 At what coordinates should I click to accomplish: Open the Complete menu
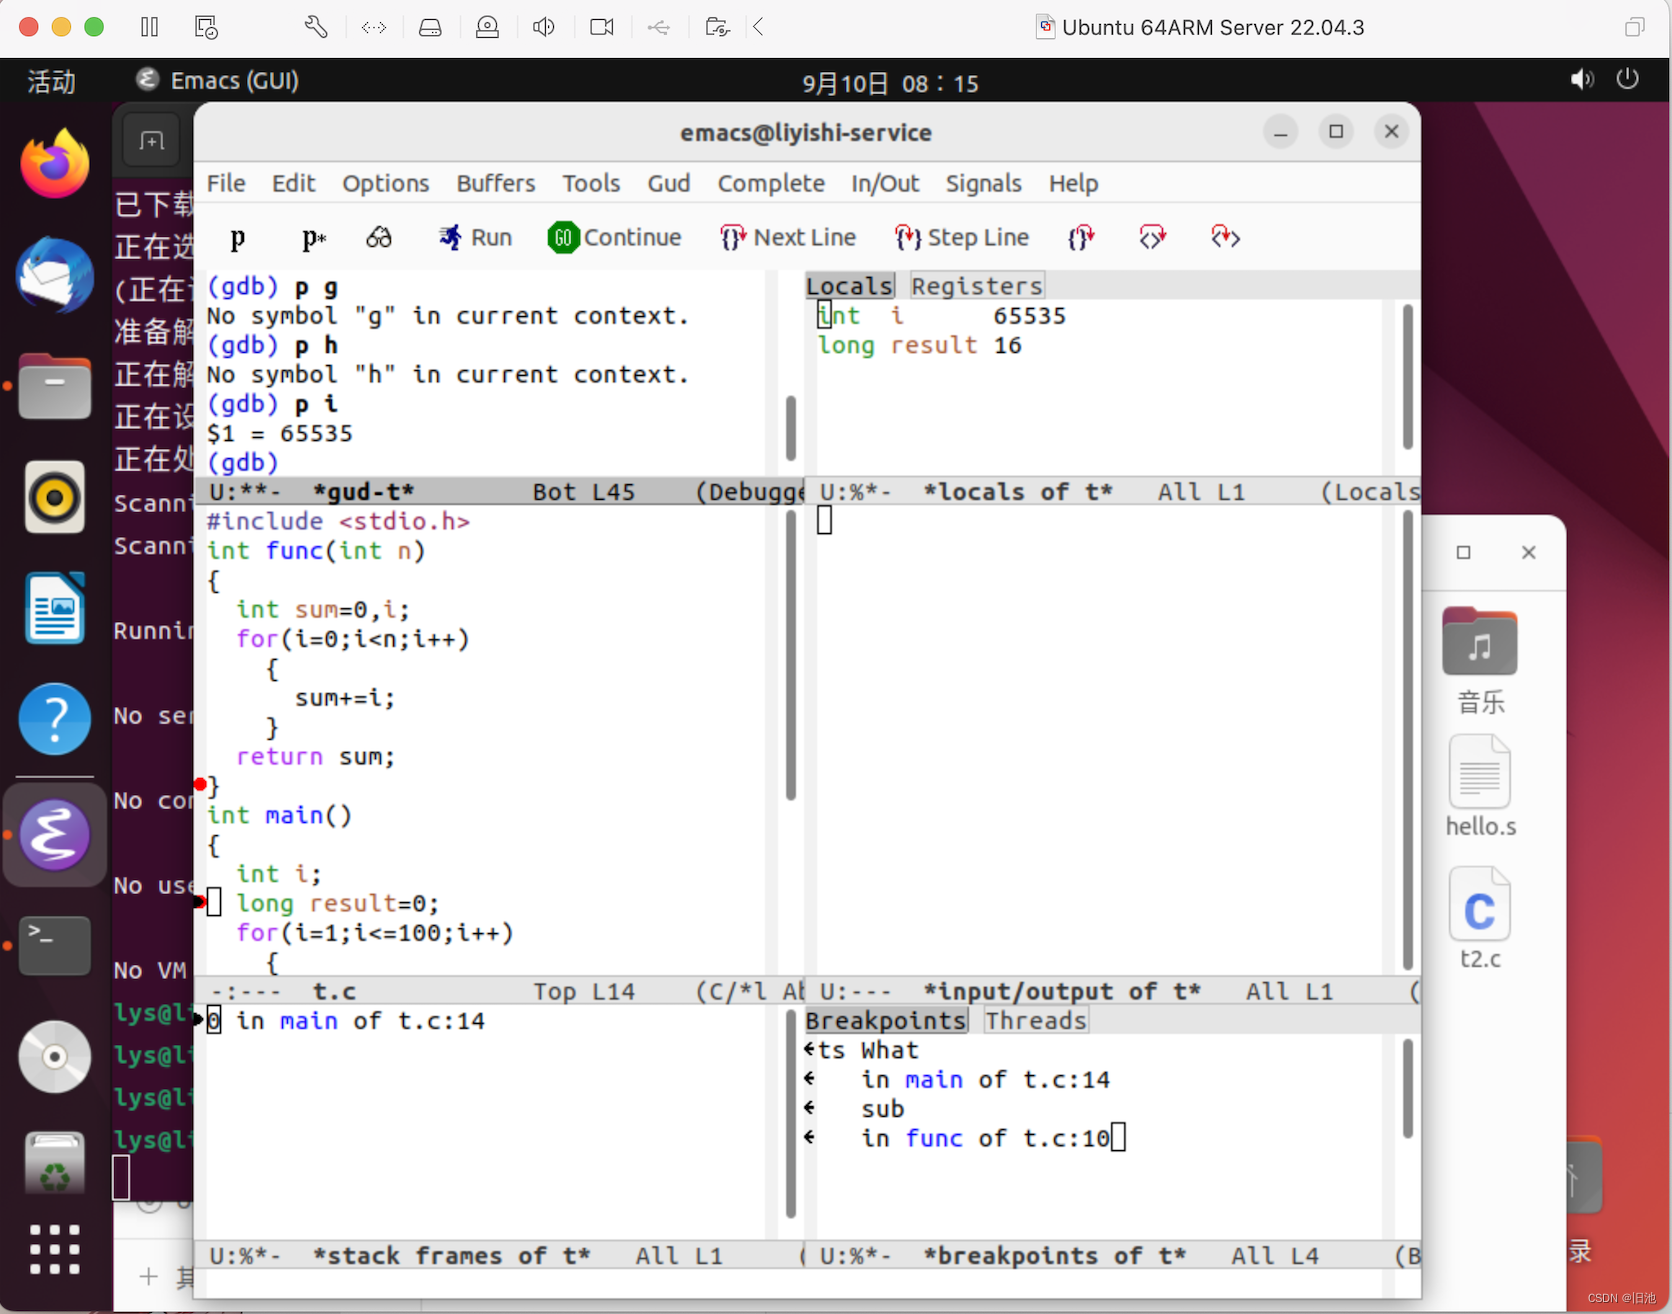771,184
